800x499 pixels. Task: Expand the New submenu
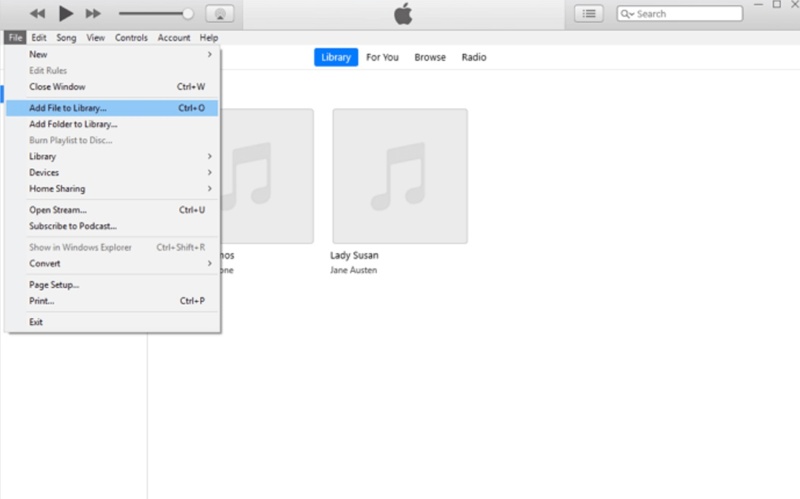click(112, 55)
